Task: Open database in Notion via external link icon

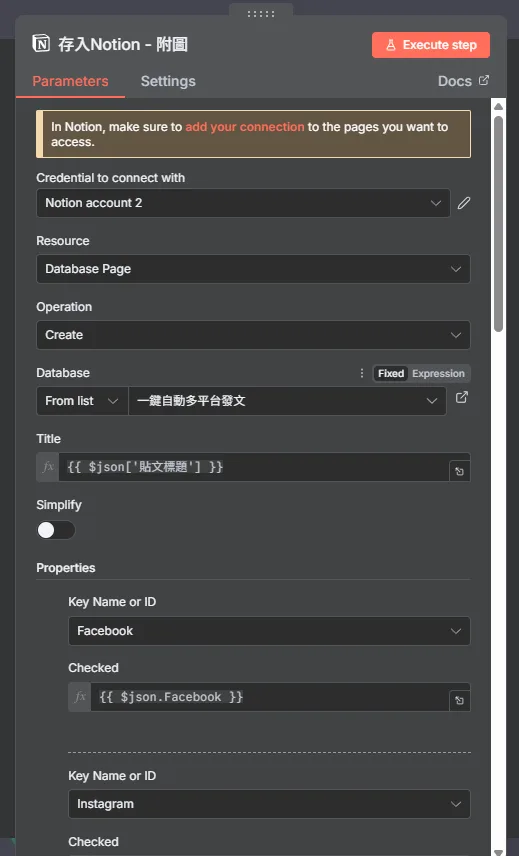Action: click(462, 397)
